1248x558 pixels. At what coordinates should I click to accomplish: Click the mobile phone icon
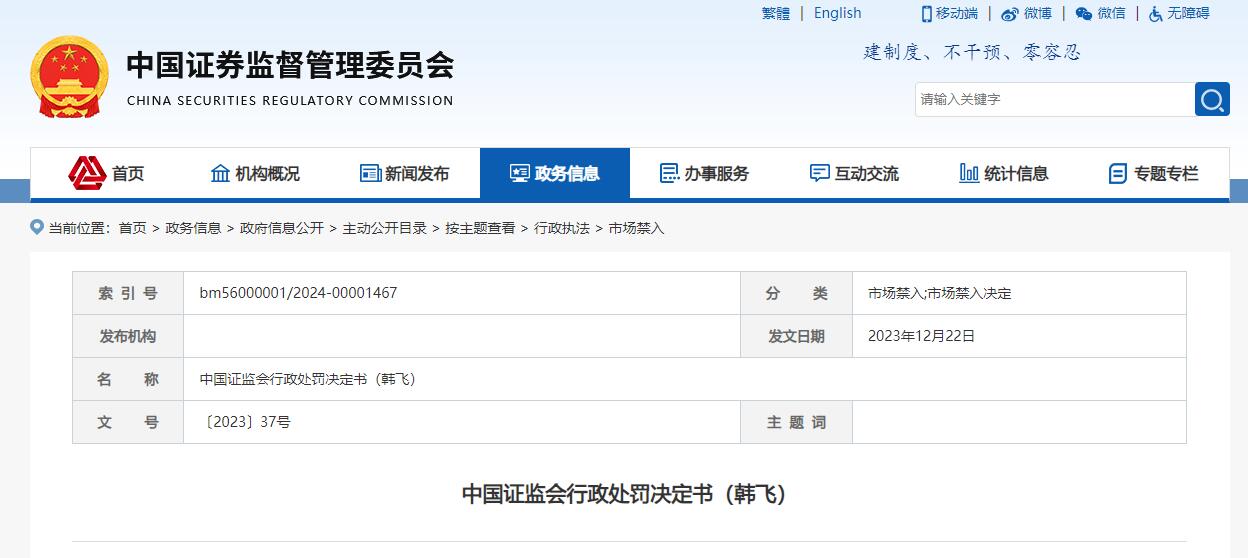pos(926,13)
